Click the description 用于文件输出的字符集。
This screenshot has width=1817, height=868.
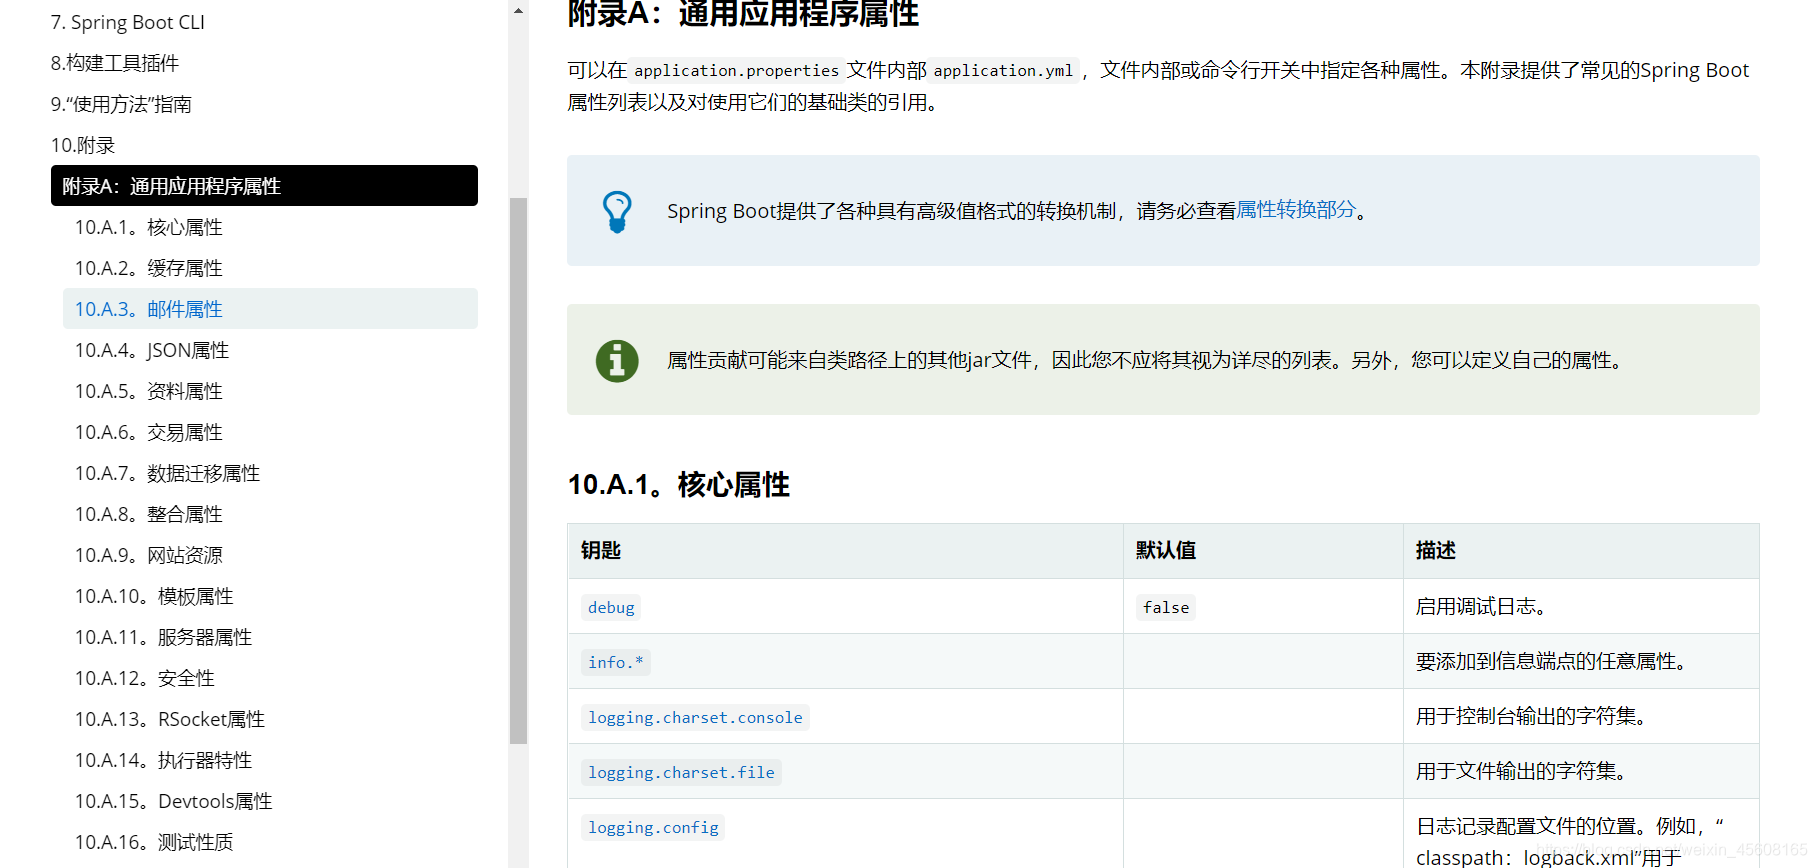click(x=1524, y=772)
